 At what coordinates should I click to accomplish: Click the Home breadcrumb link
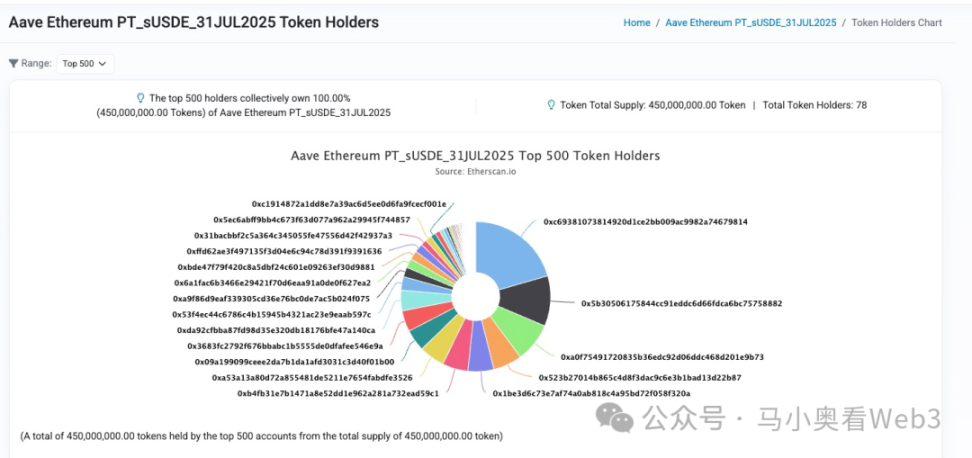click(637, 23)
